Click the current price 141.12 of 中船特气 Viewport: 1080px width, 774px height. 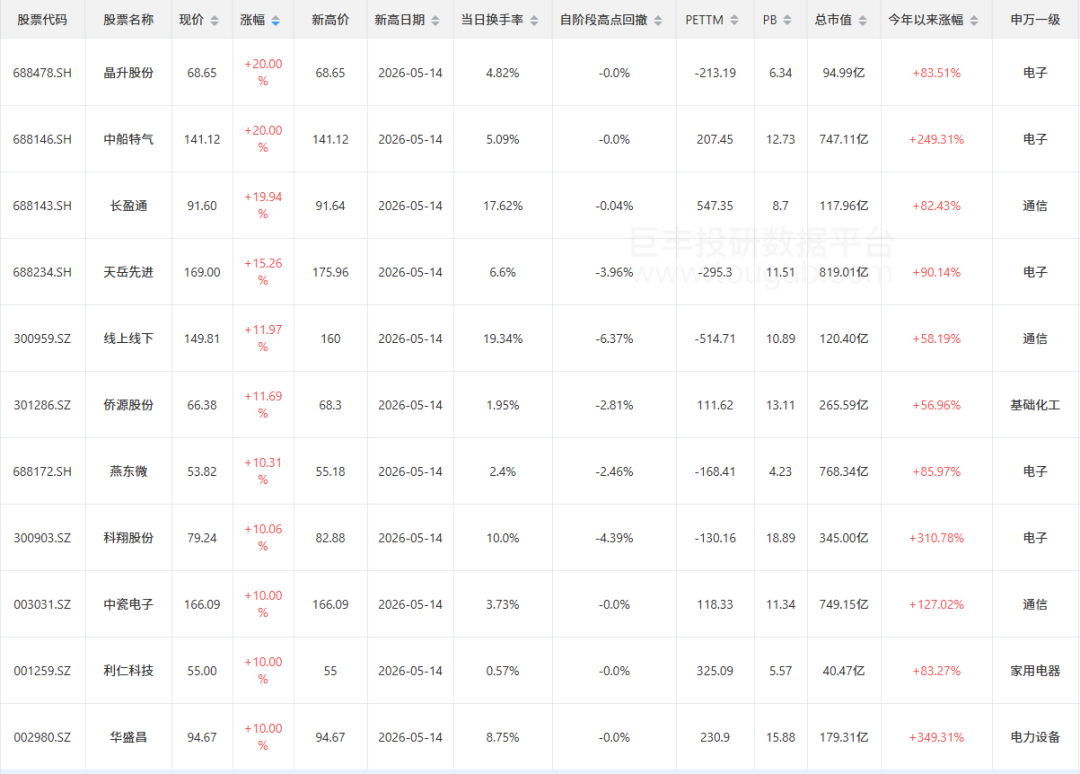(x=202, y=139)
